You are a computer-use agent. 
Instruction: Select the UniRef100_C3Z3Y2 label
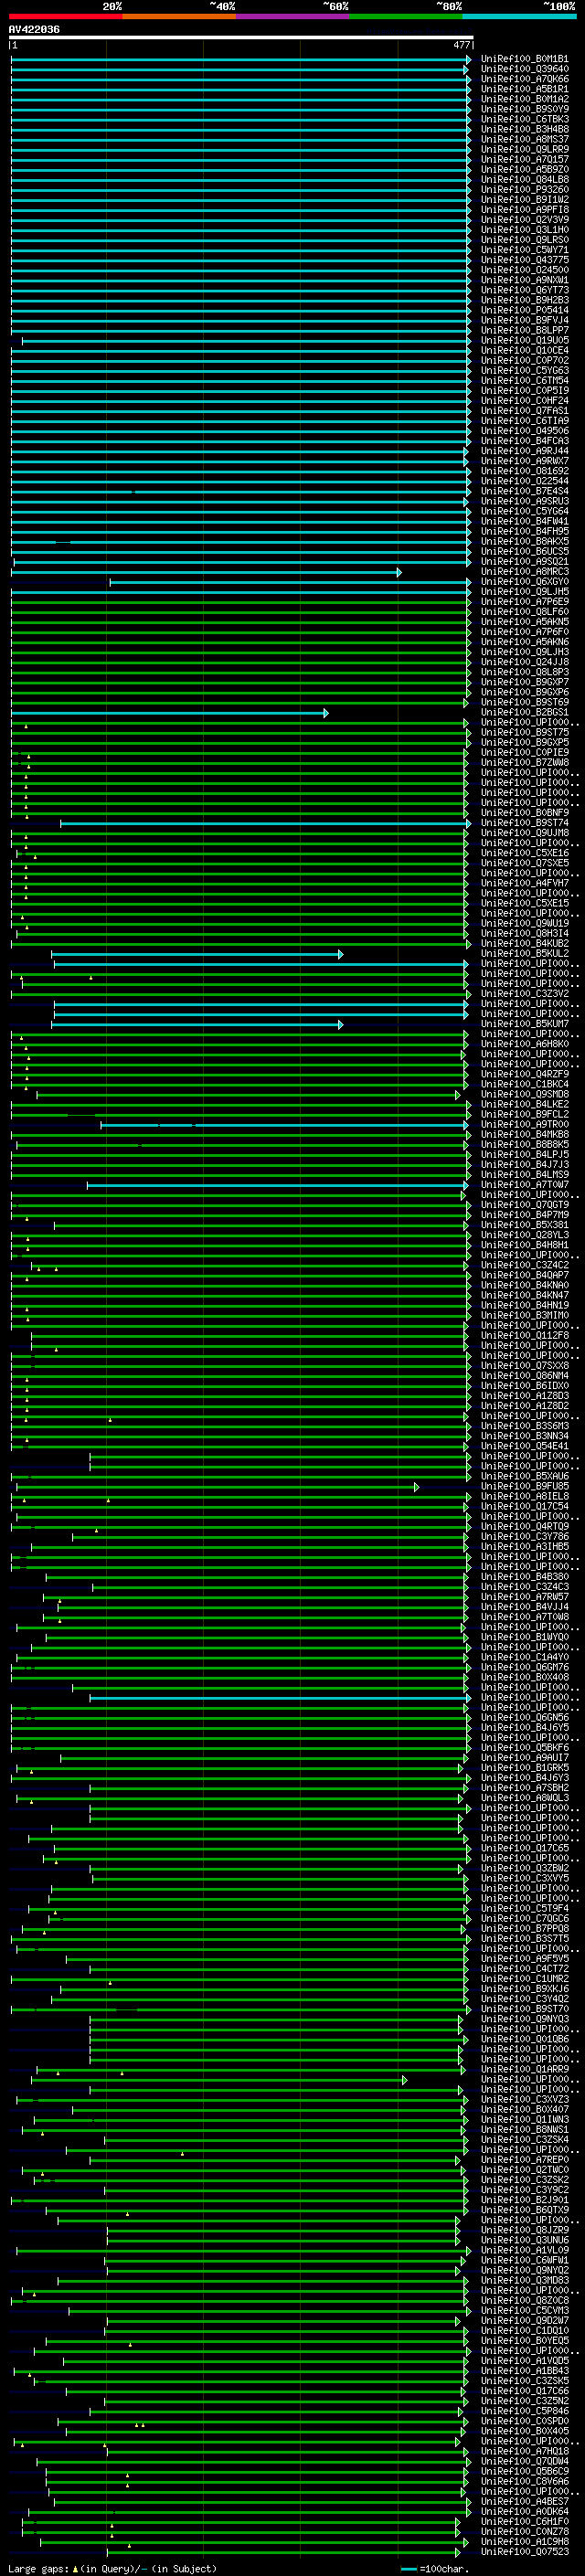525,994
